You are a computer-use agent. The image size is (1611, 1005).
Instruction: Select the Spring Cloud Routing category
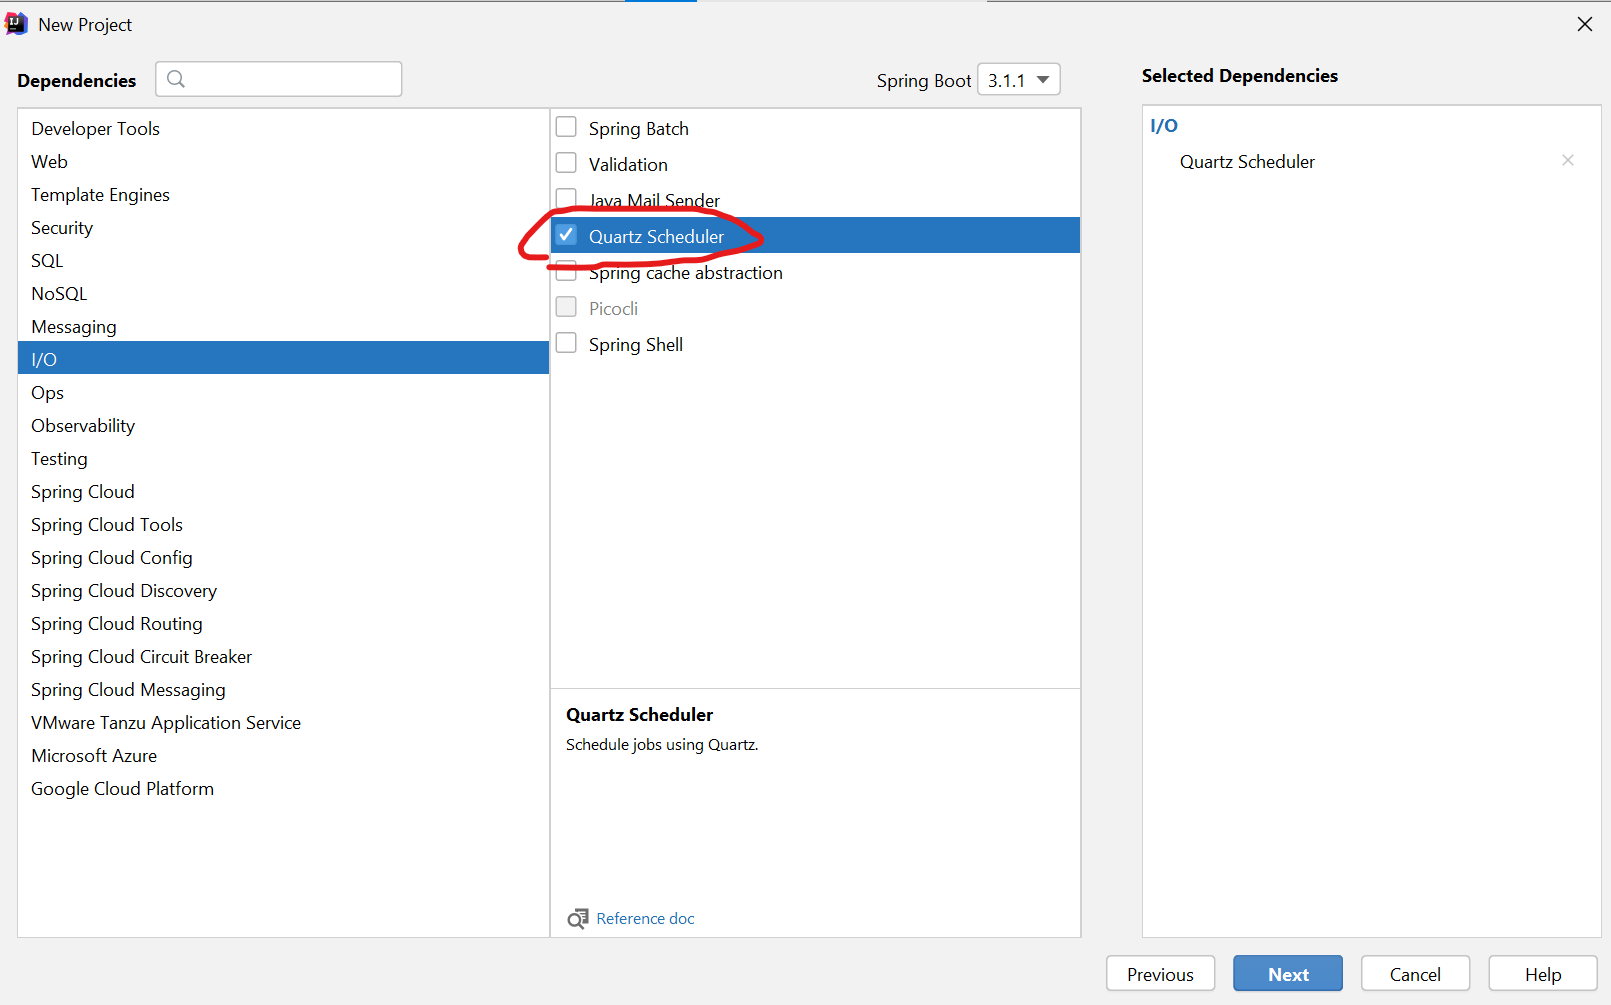click(283, 624)
